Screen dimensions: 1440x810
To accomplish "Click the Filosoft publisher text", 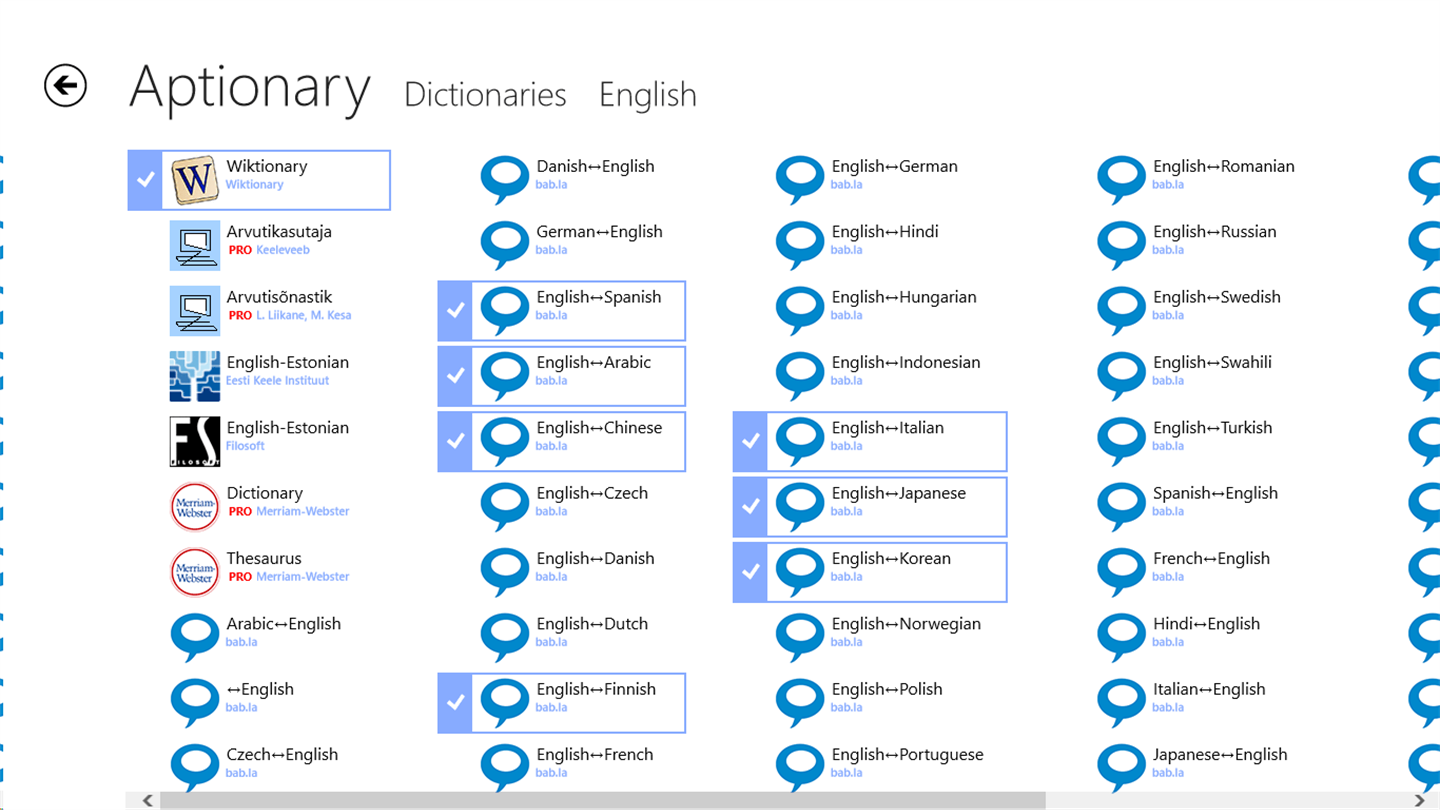I will pyautogui.click(x=245, y=446).
